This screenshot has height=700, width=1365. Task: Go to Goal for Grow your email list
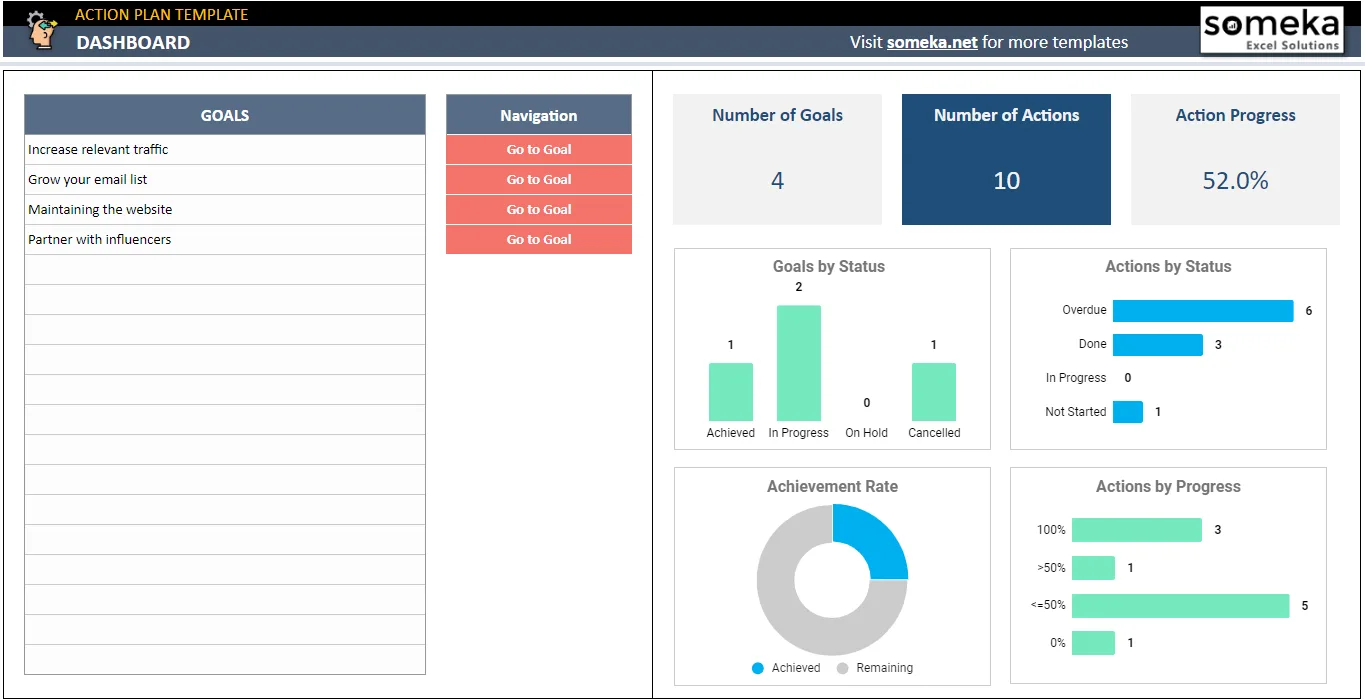tap(539, 180)
